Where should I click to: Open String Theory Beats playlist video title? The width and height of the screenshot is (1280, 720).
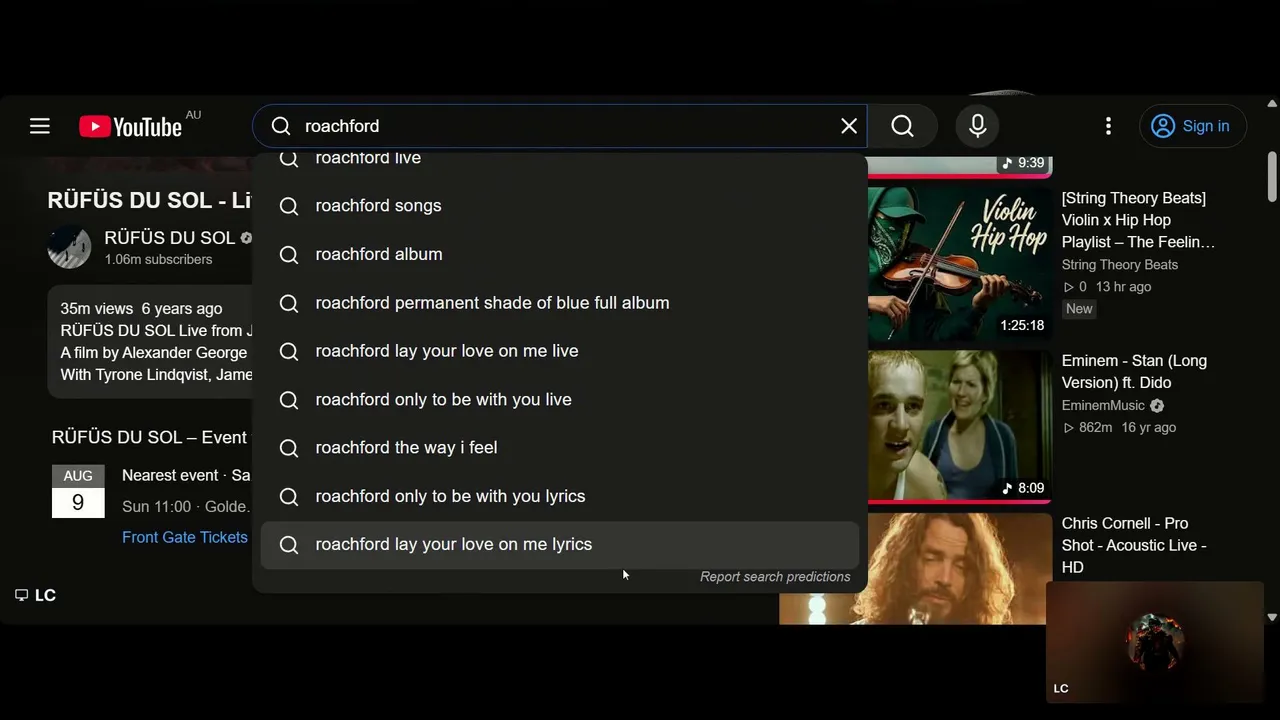tap(1139, 220)
